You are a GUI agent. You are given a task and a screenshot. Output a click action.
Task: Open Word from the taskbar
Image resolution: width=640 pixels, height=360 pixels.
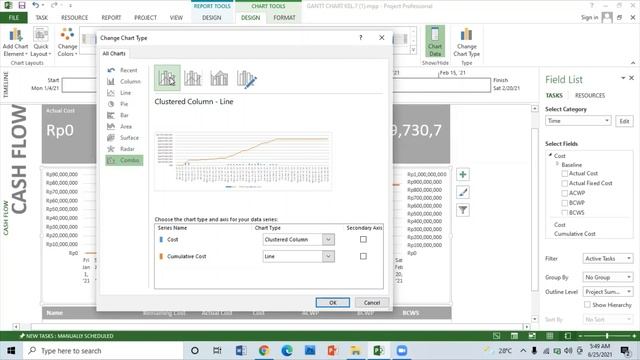(241, 351)
